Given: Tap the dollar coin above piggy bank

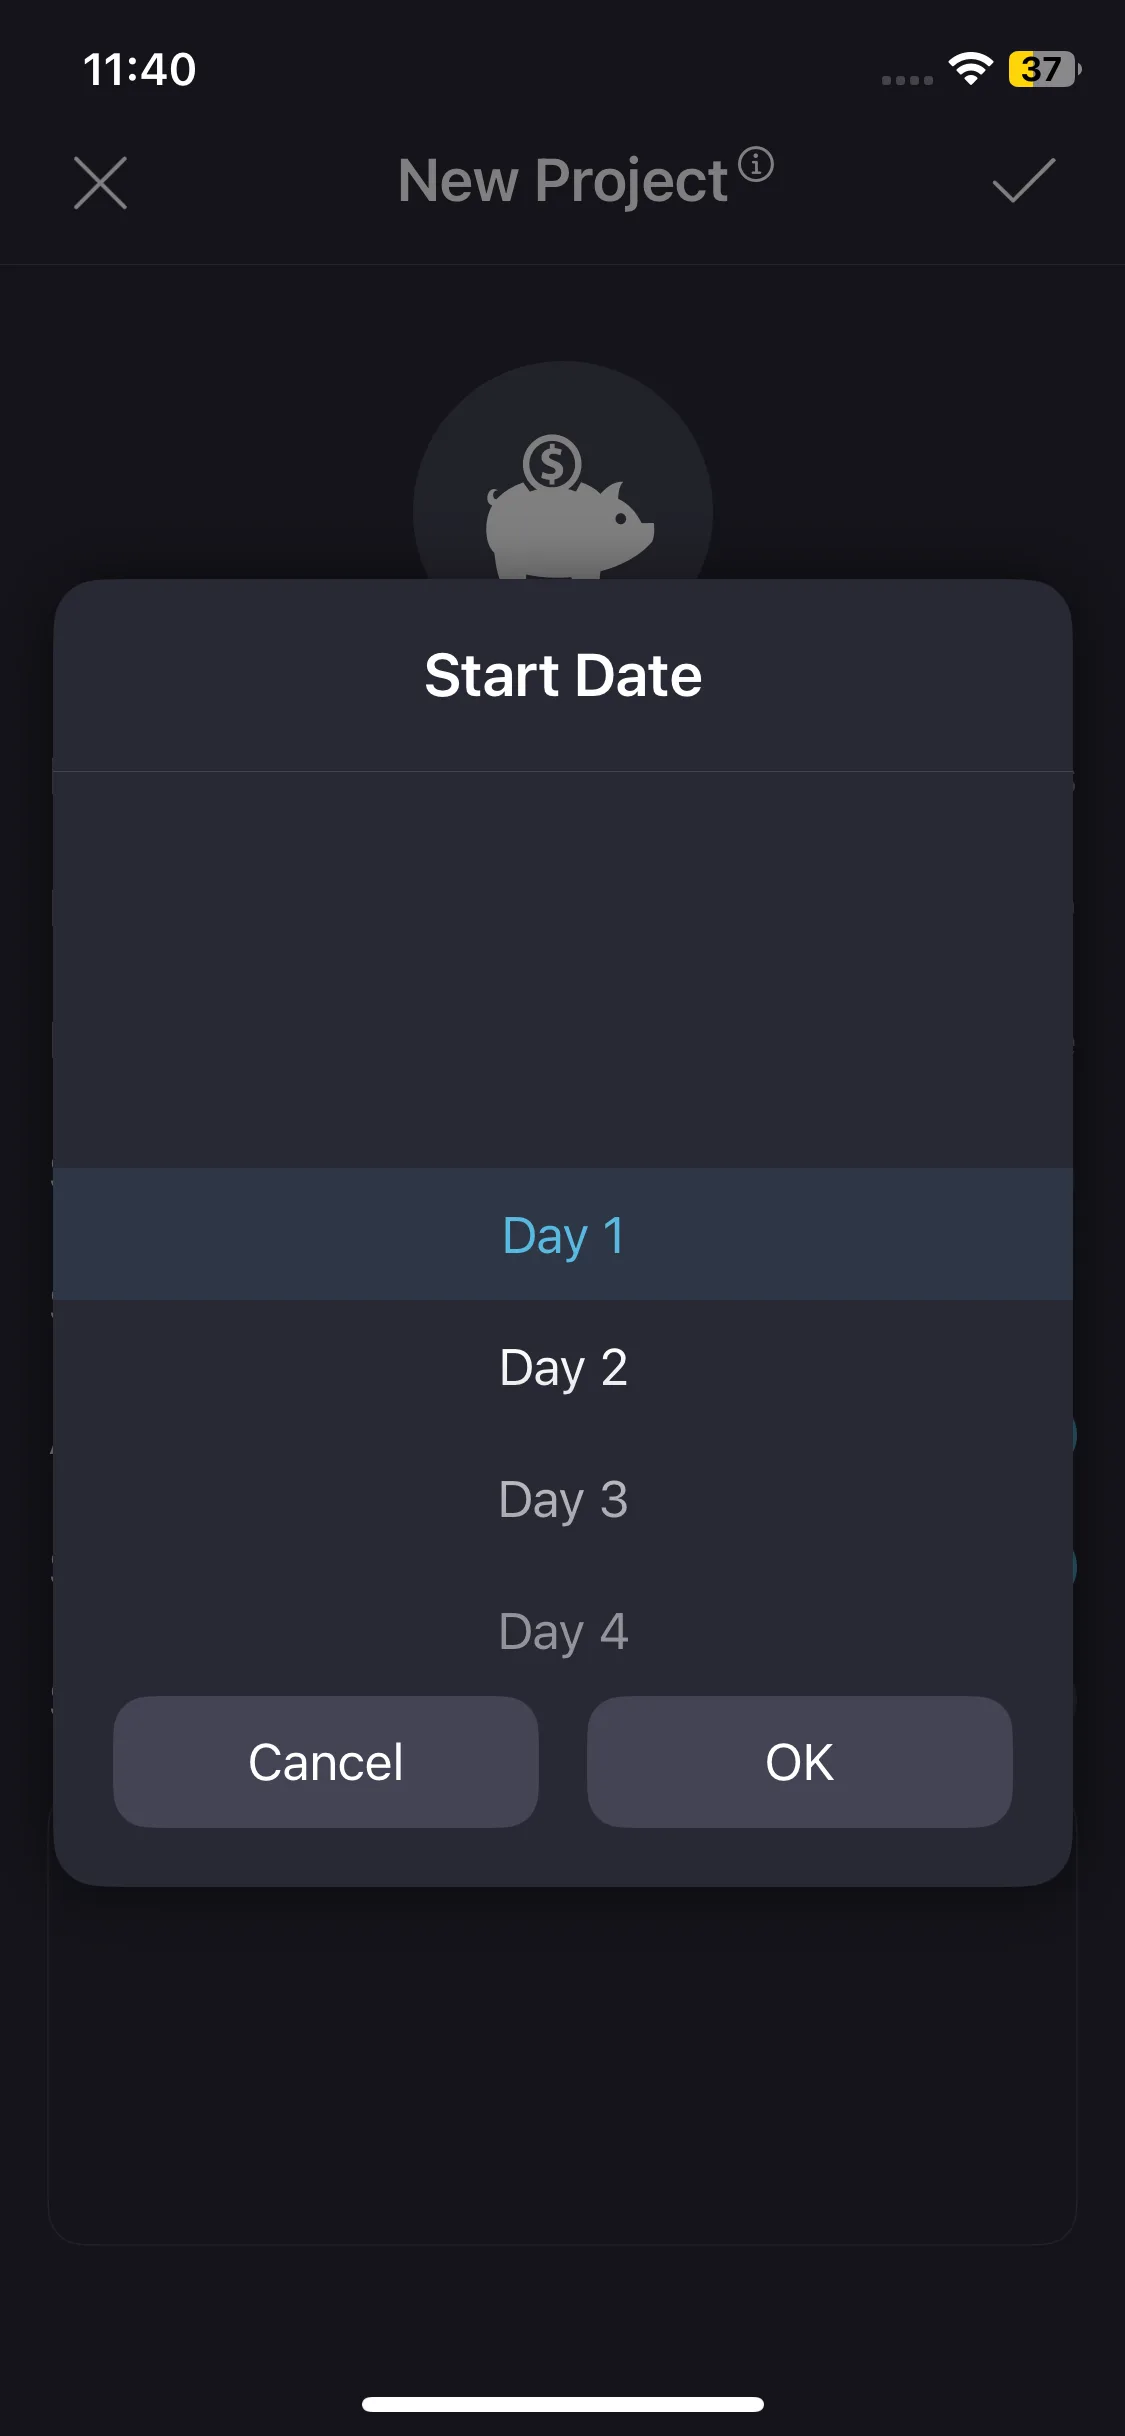Looking at the screenshot, I should tap(552, 463).
